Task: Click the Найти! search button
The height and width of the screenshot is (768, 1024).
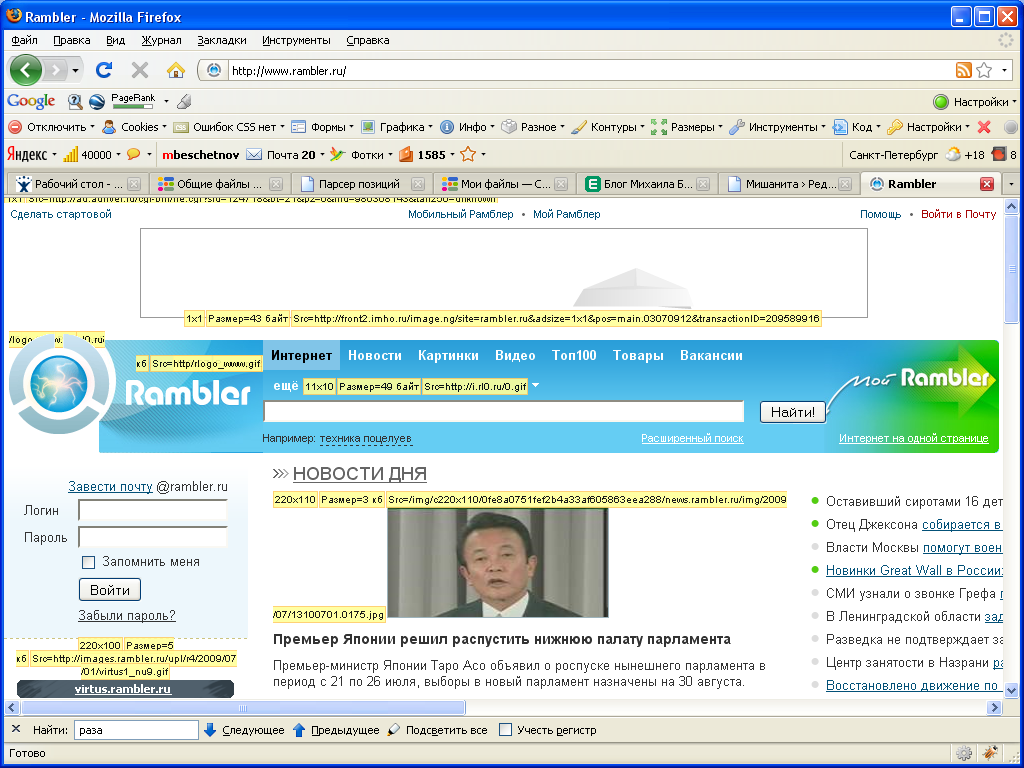Action: pos(792,412)
